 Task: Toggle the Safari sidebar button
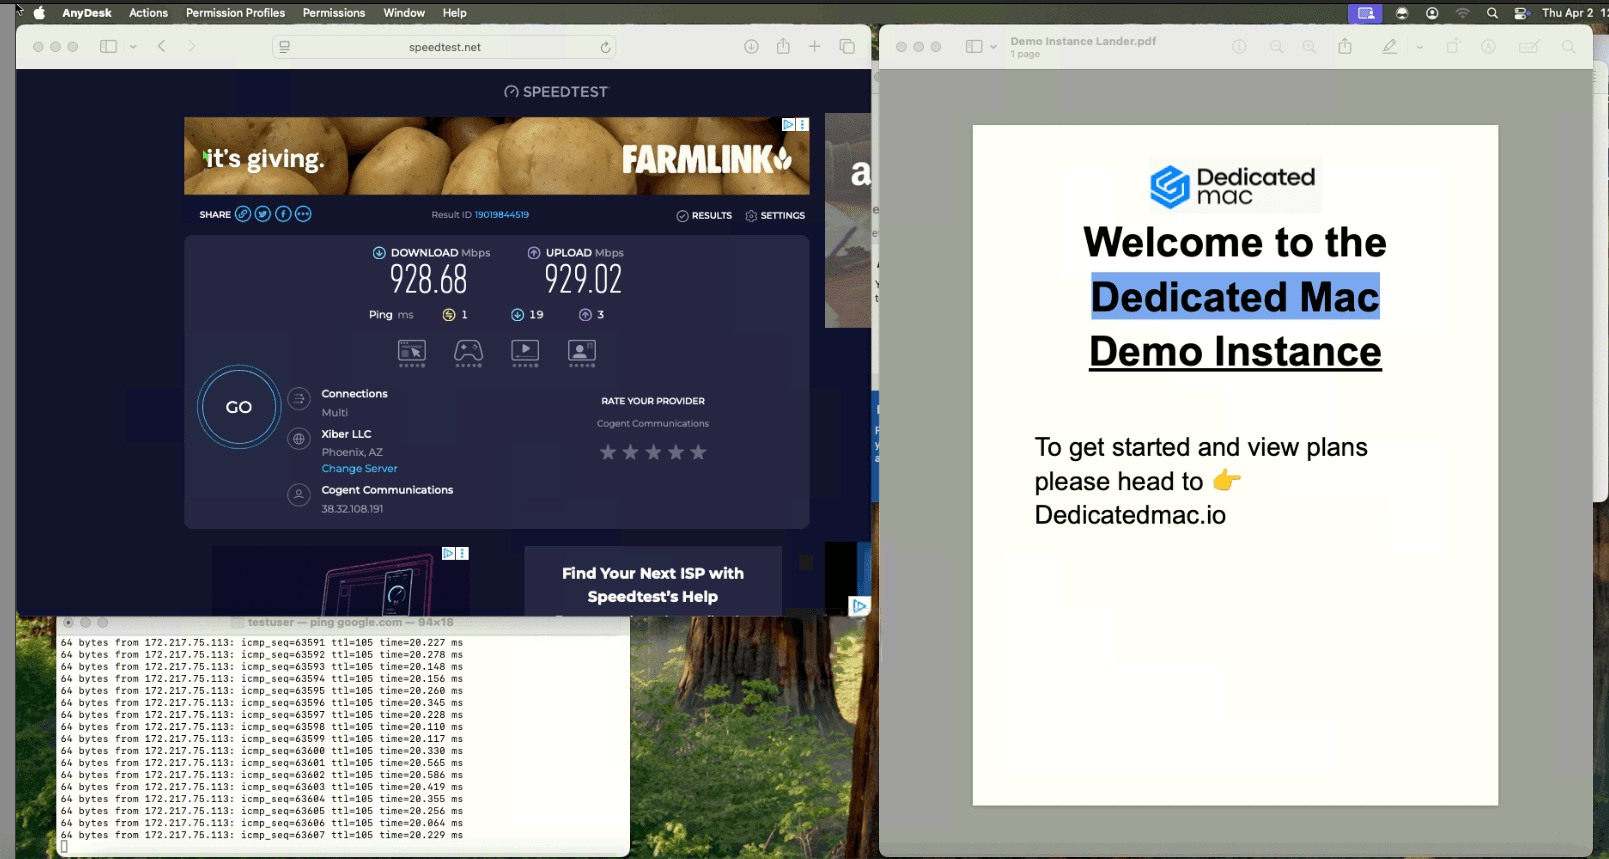click(108, 47)
